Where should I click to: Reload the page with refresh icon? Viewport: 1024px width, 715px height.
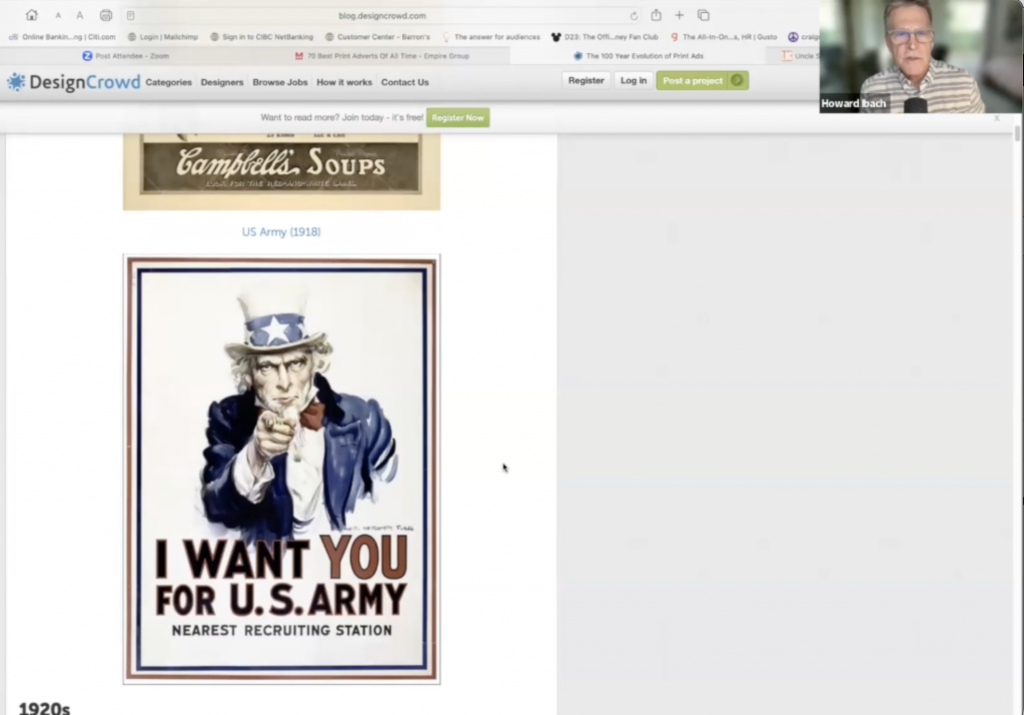tap(634, 16)
